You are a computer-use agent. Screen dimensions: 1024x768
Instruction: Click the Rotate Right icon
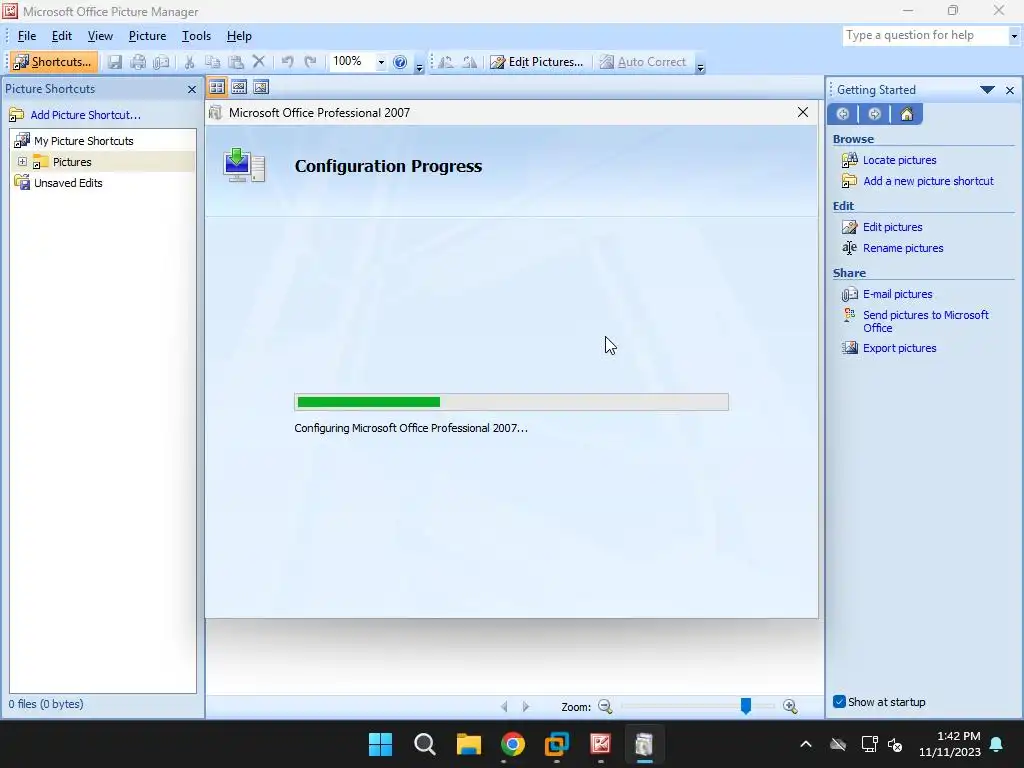point(469,62)
